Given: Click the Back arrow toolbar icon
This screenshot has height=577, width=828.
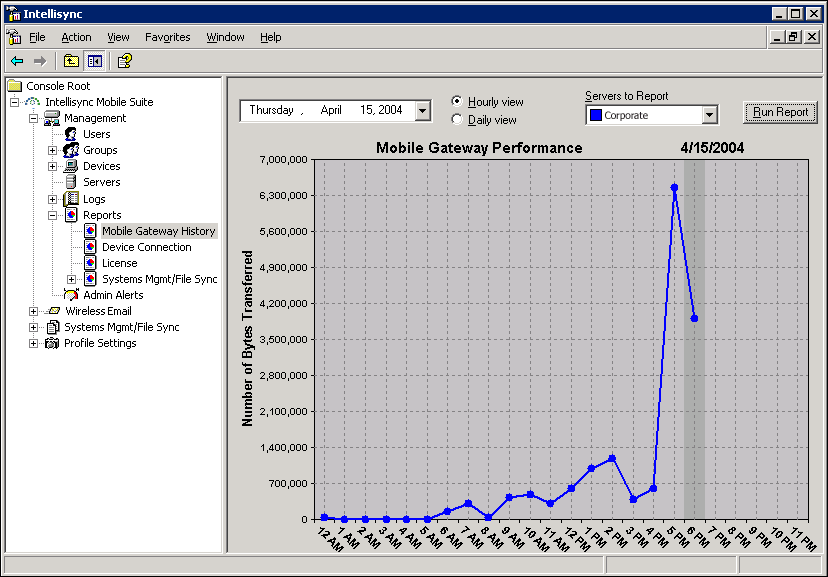Looking at the screenshot, I should click(17, 61).
